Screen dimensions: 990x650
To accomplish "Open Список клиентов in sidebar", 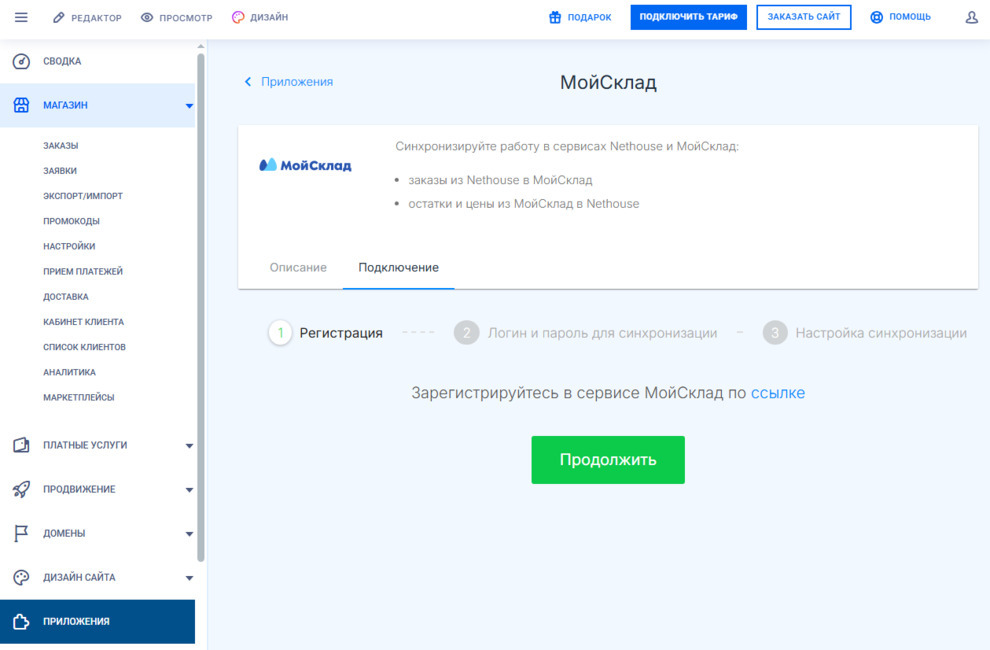I will (x=85, y=347).
